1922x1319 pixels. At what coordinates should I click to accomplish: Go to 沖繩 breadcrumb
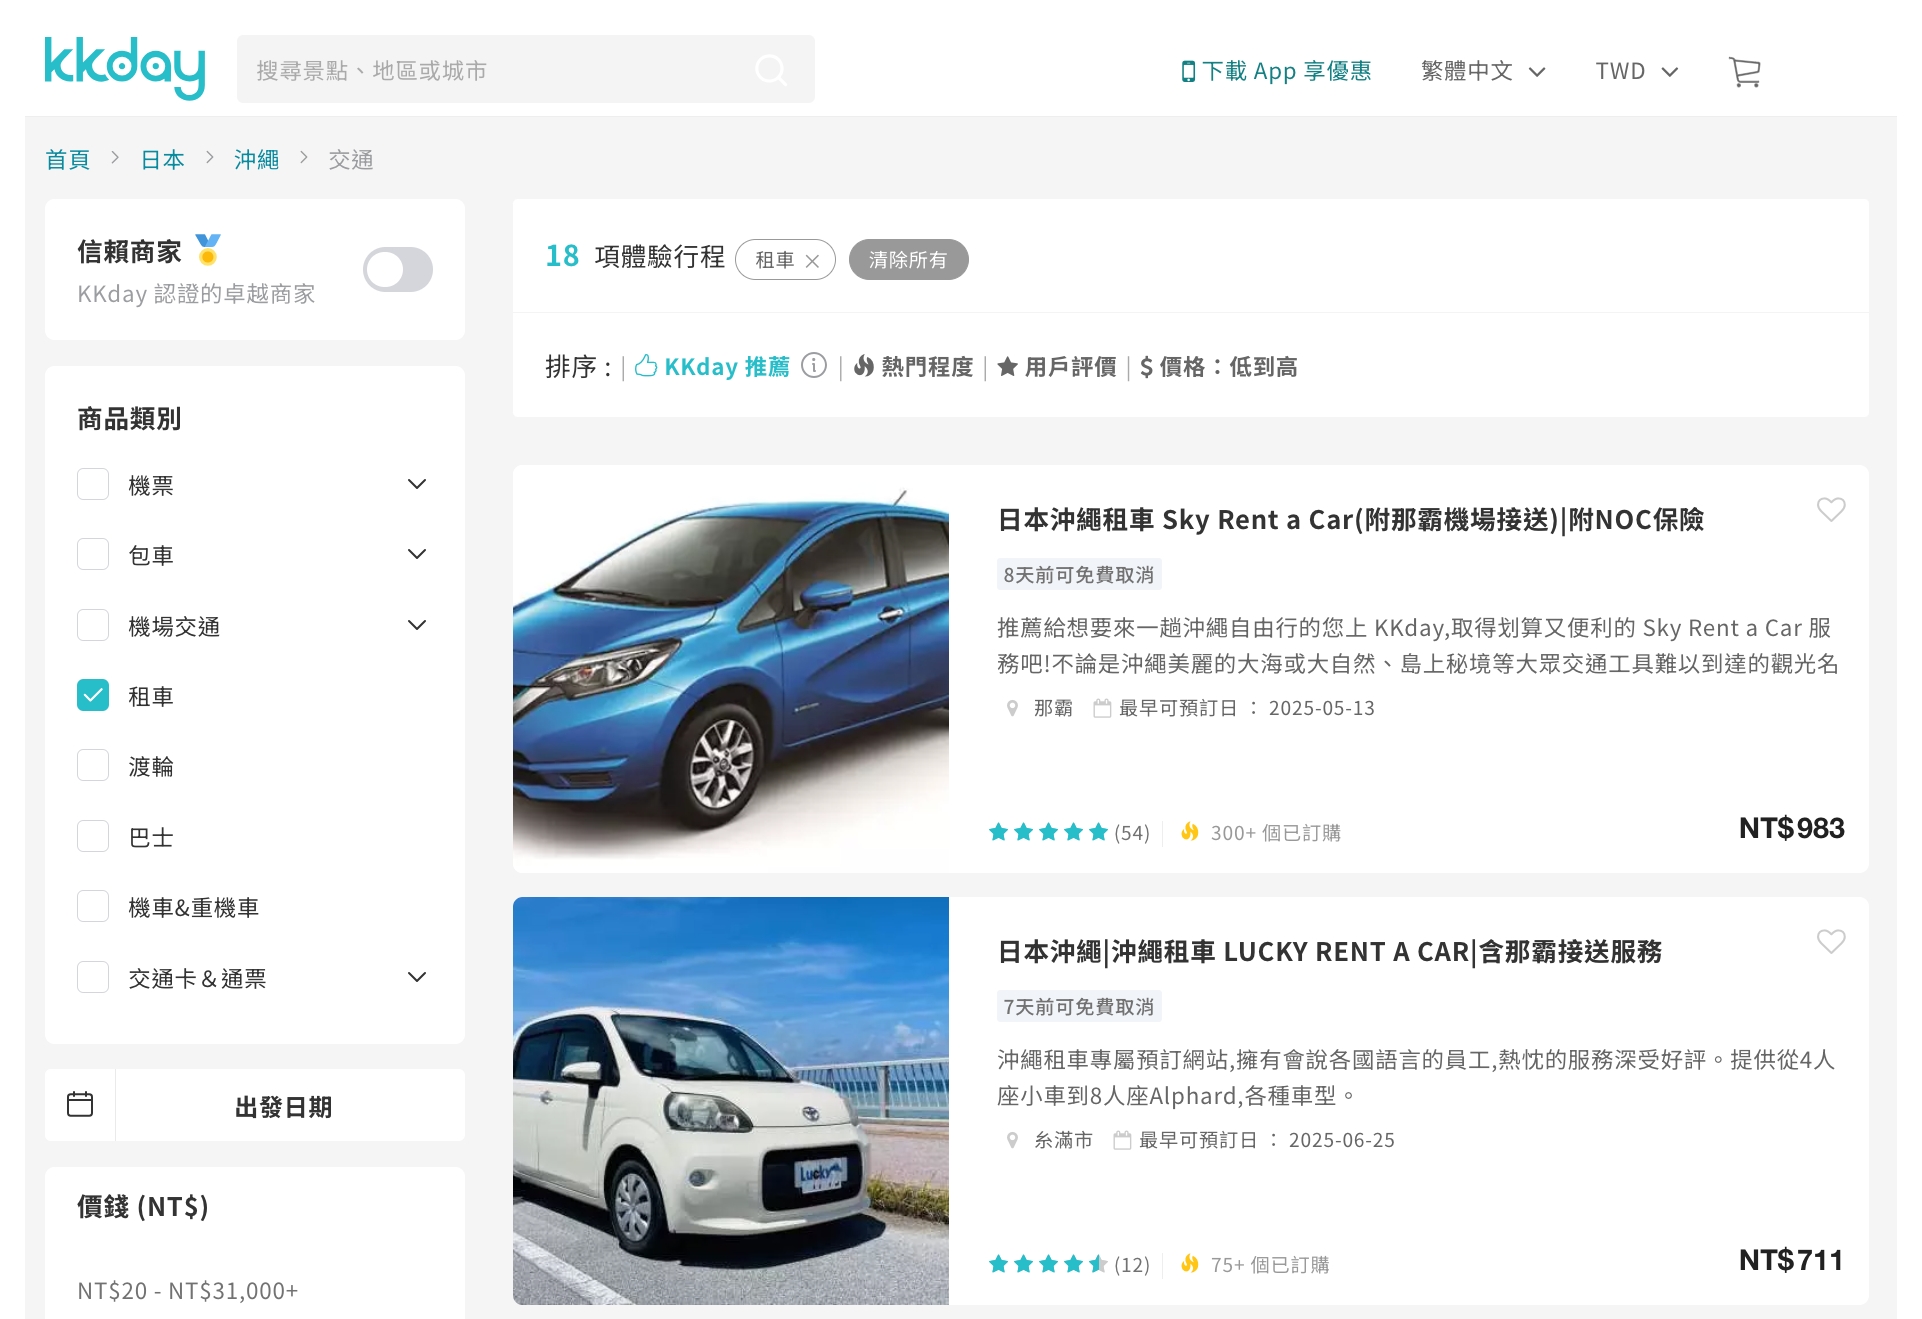tap(256, 160)
